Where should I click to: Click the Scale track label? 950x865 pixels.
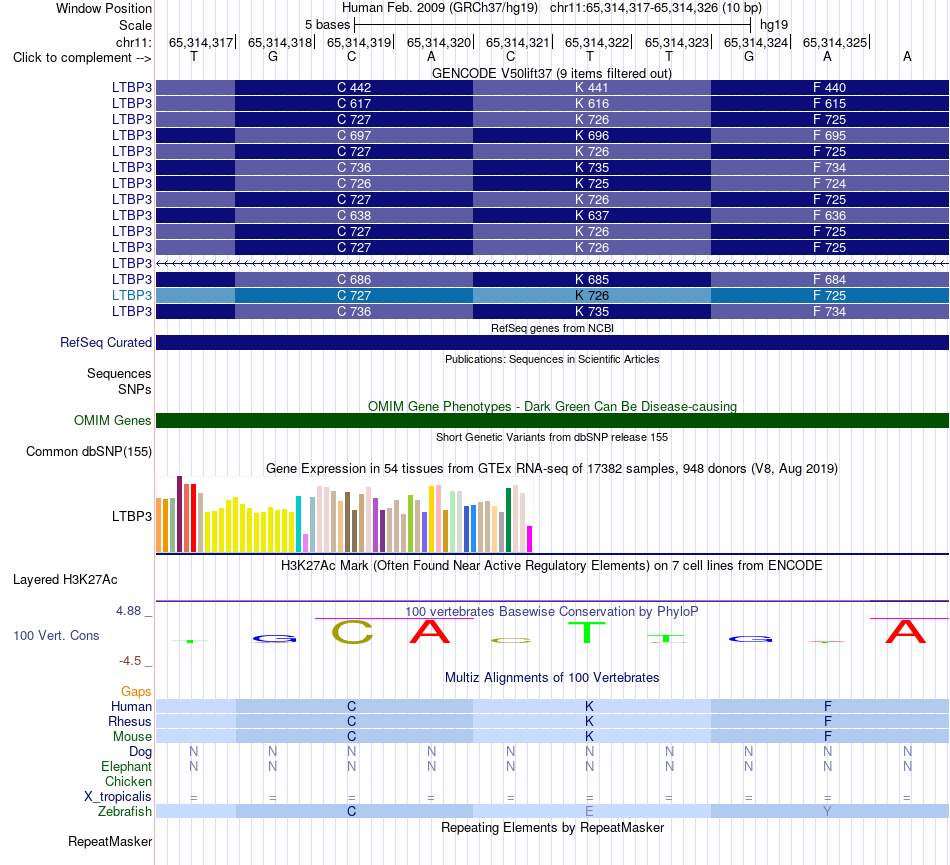coord(135,25)
